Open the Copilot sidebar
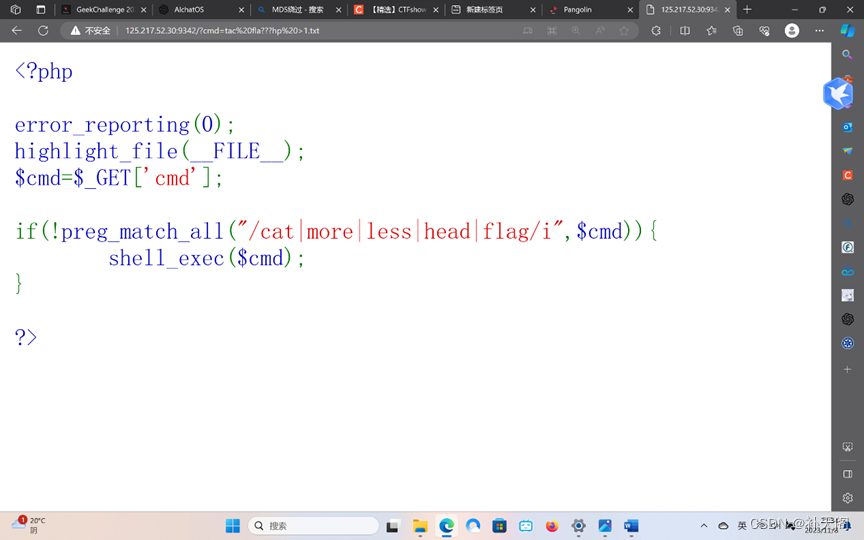This screenshot has width=864, height=540. [x=847, y=31]
